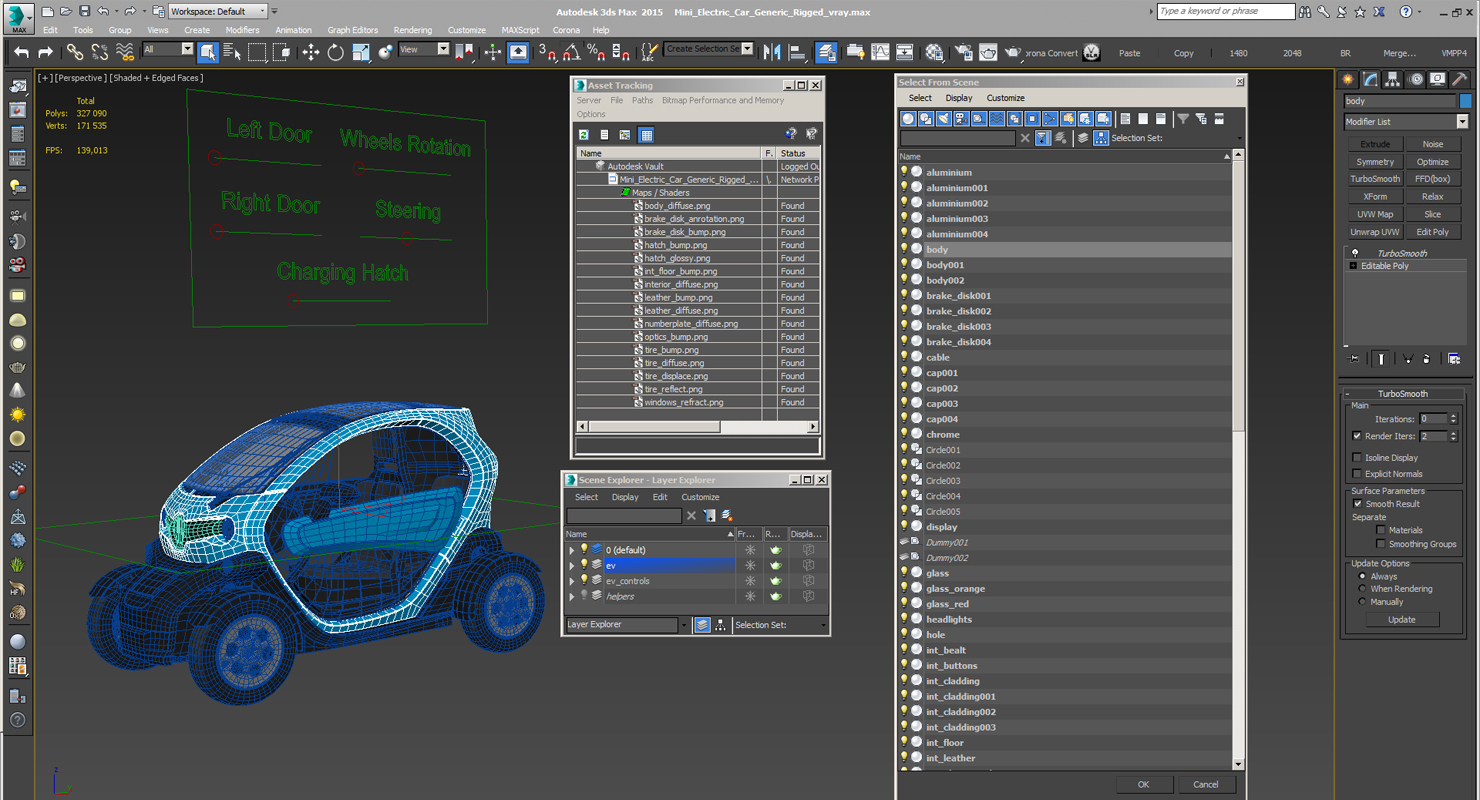Toggle the Angle Snap icon
Screen dimensions: 1480x800
click(x=572, y=52)
